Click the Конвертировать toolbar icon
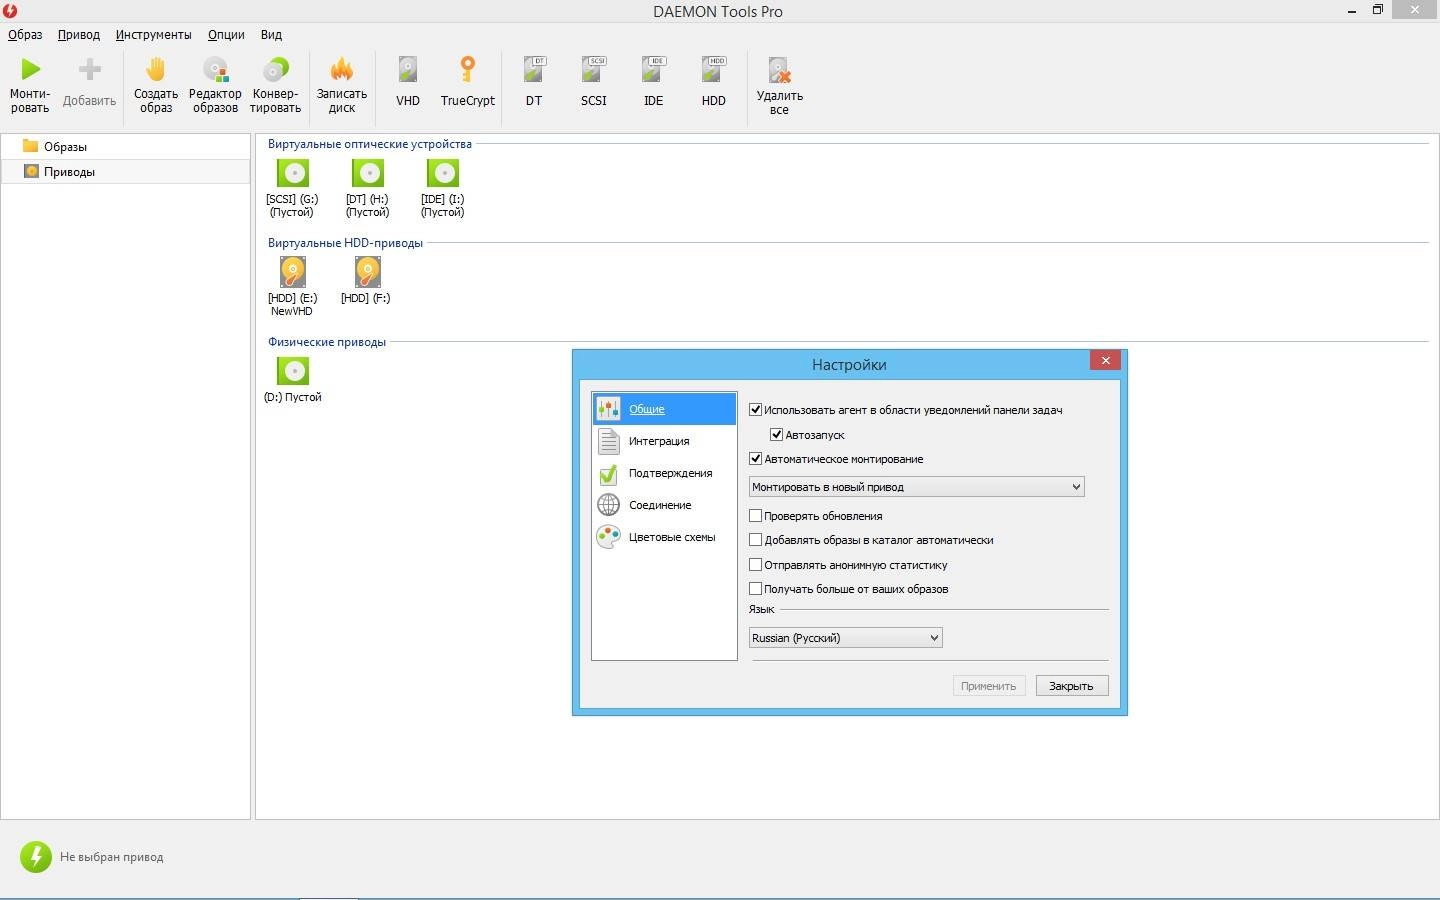Screen dimensions: 1440x900 click(x=275, y=69)
